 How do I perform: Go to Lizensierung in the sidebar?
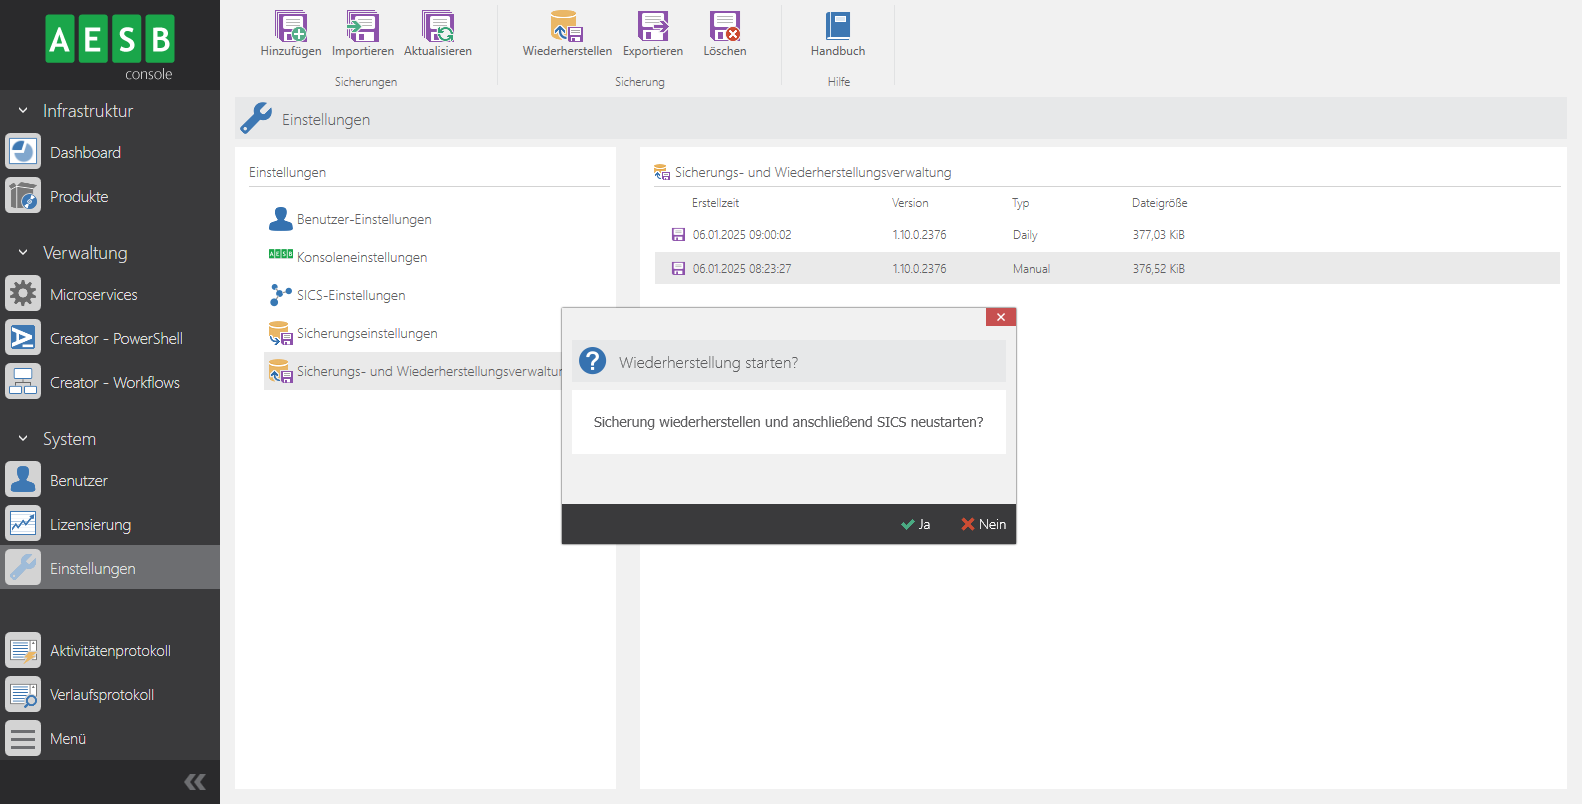pos(90,525)
